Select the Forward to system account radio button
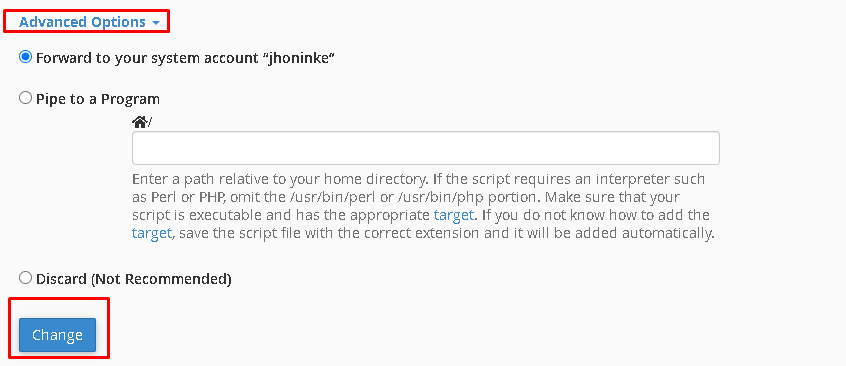The height and width of the screenshot is (366, 846). [x=25, y=57]
